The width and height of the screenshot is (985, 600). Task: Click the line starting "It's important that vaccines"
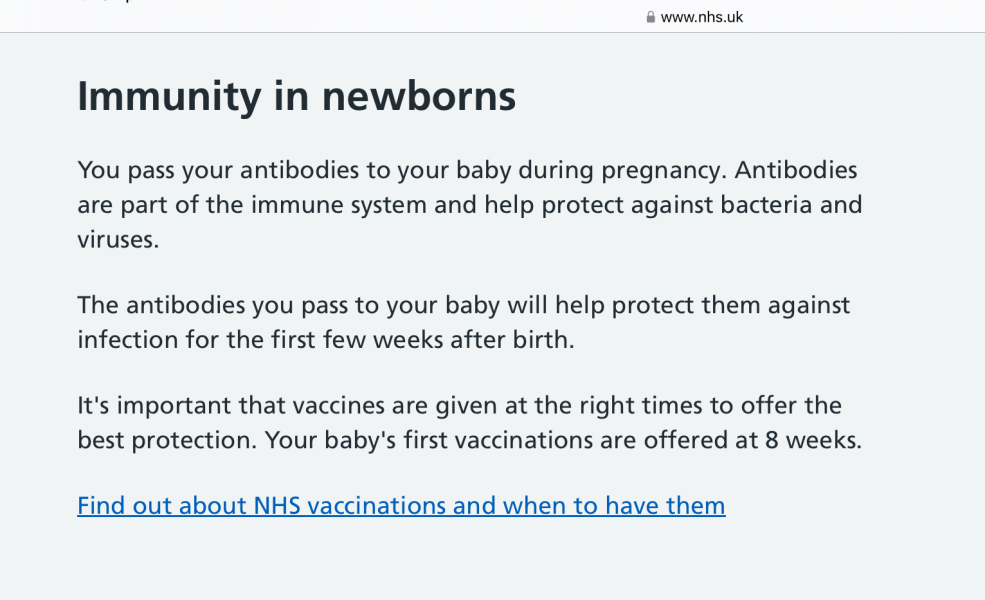click(x=459, y=406)
